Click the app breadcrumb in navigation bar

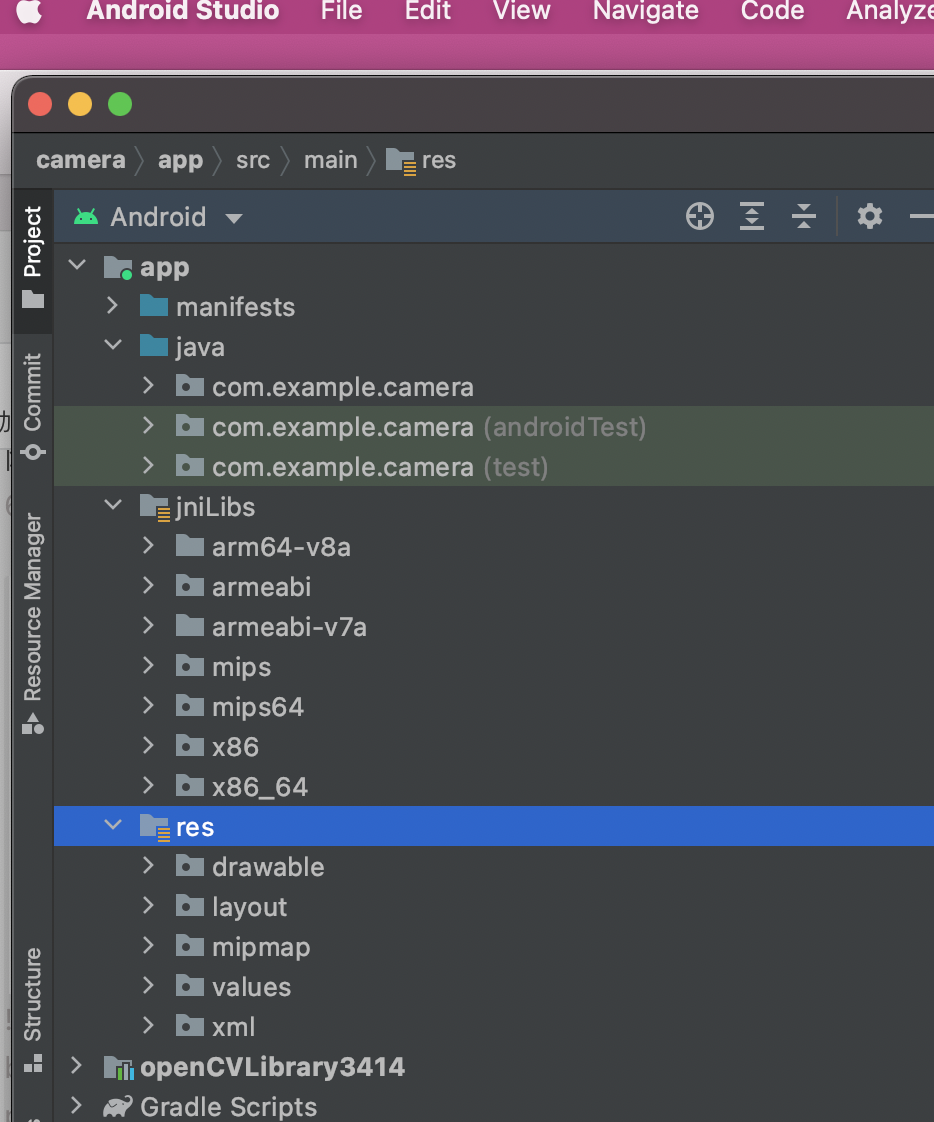[180, 161]
